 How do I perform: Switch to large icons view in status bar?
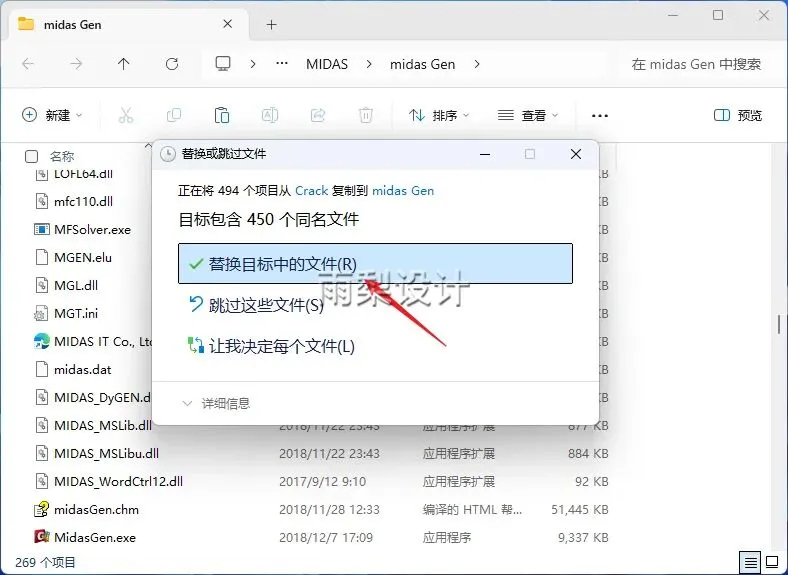point(771,562)
